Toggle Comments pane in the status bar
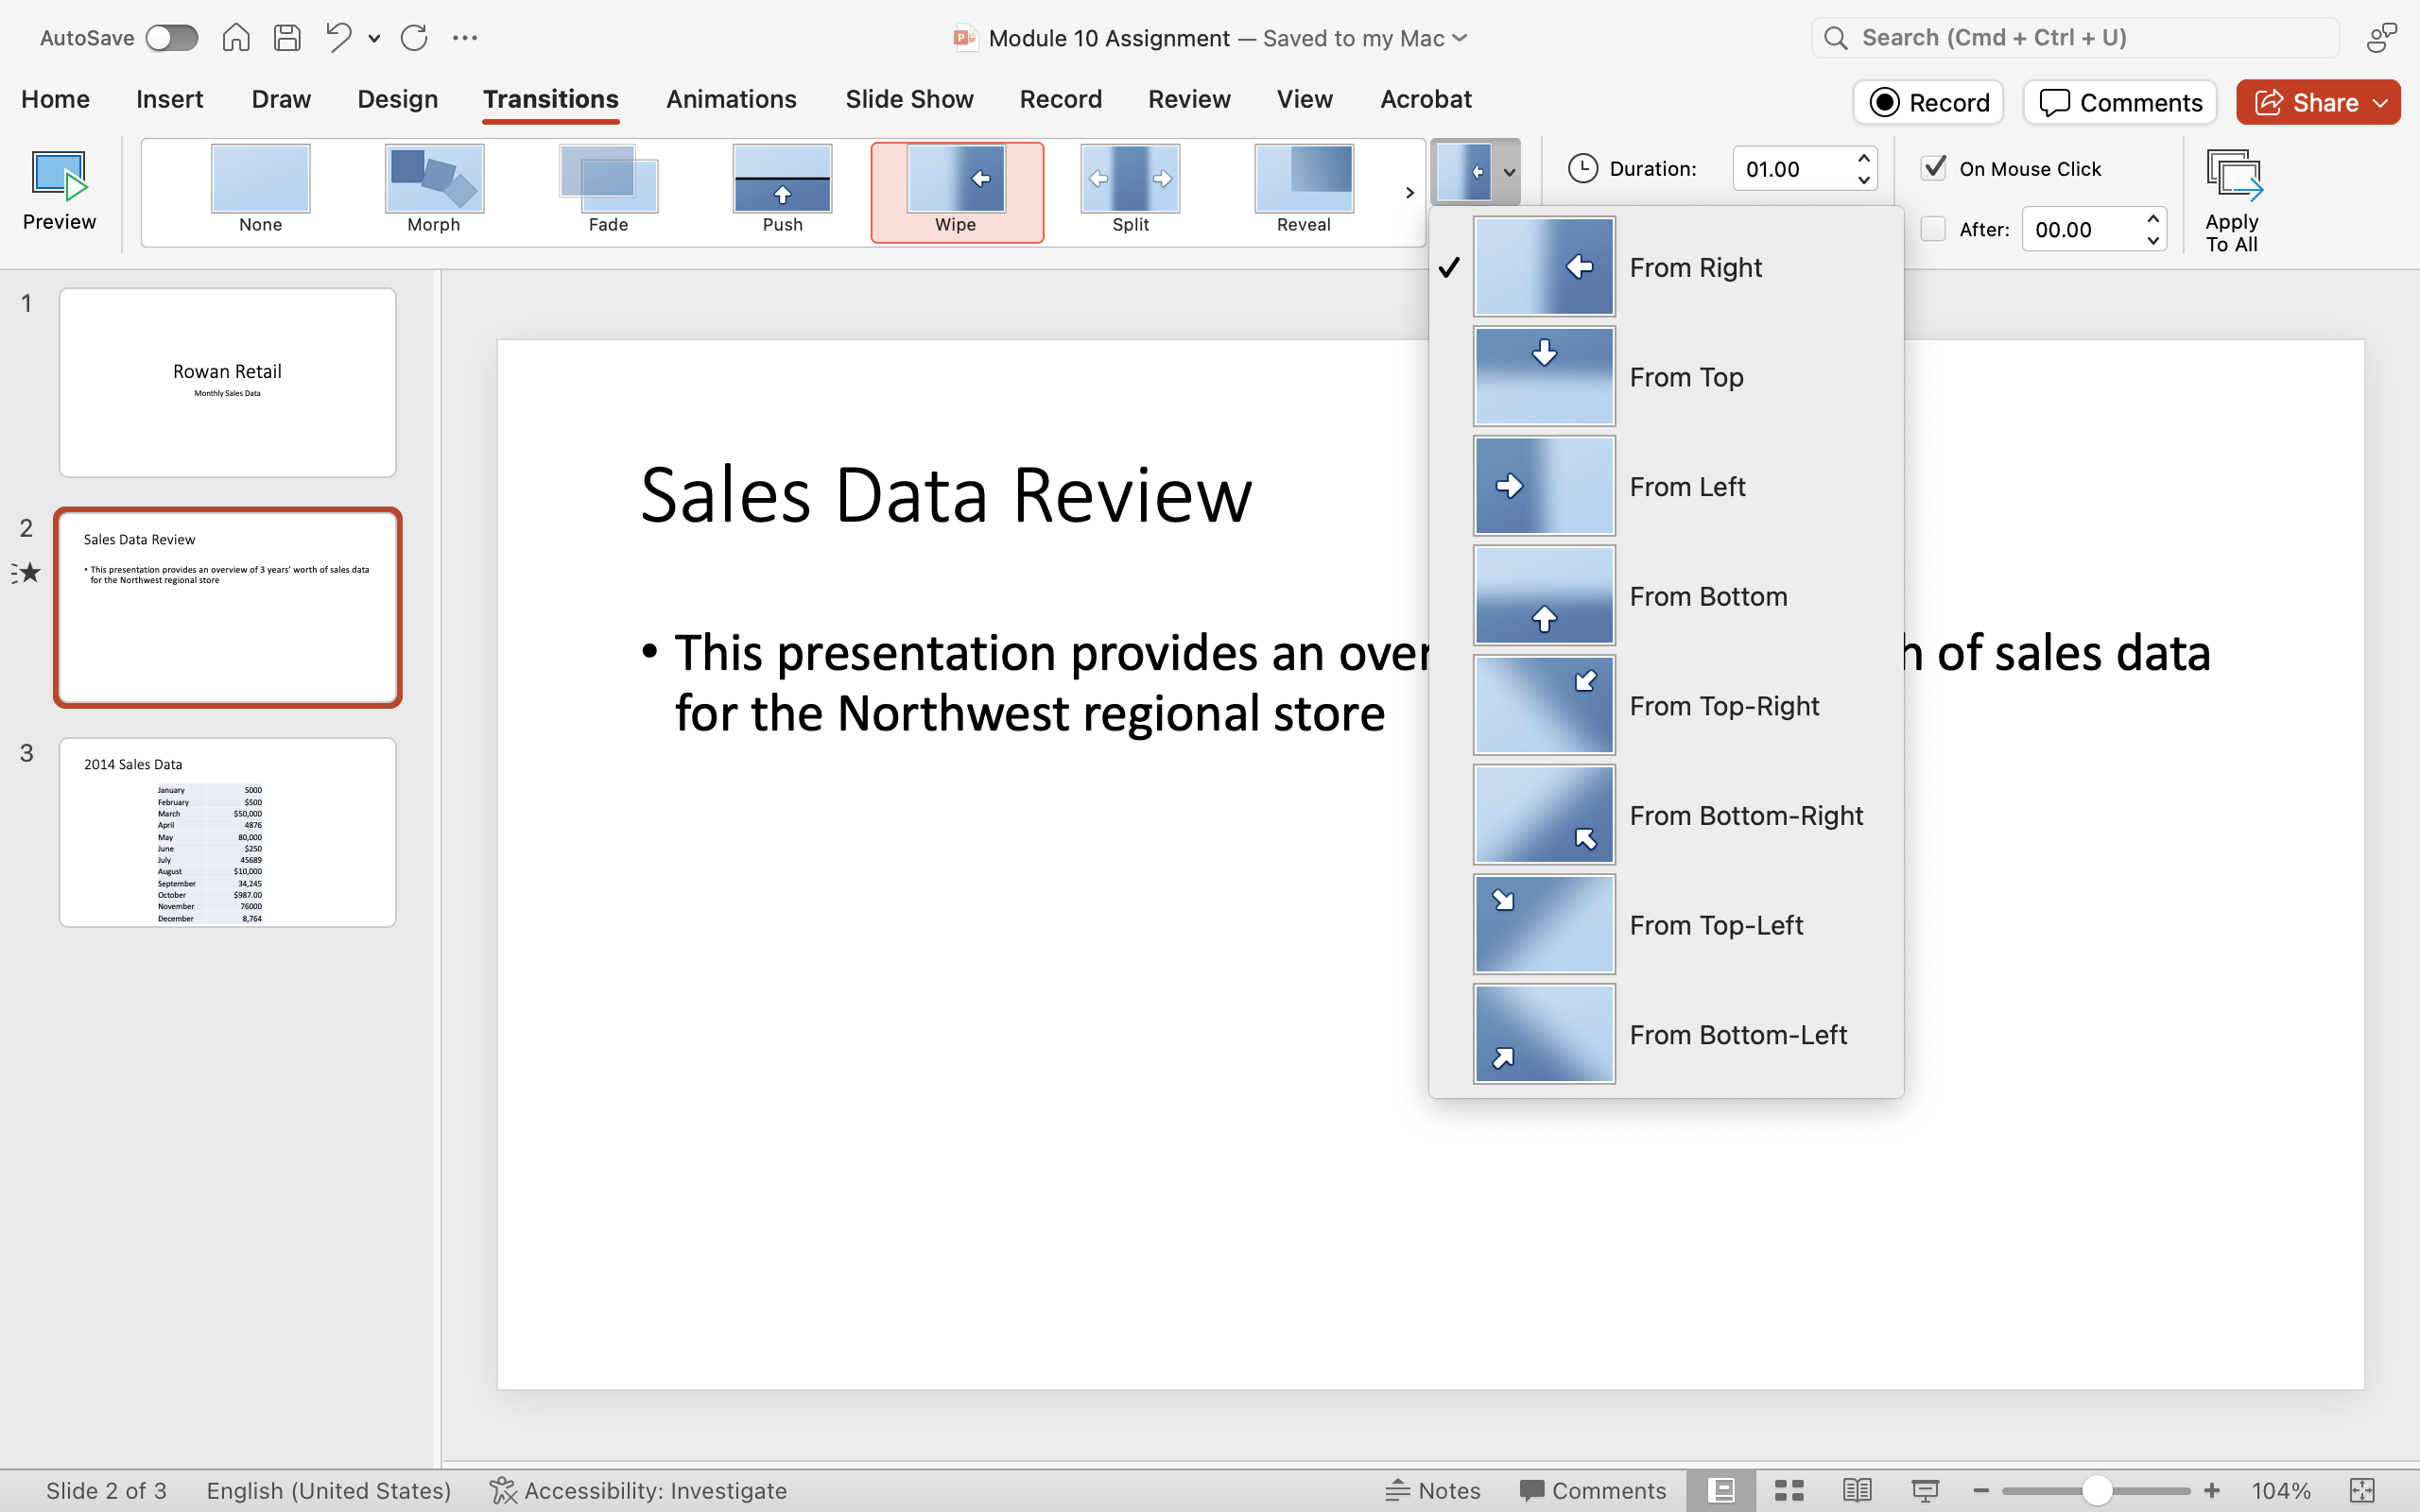The width and height of the screenshot is (2420, 1512). 1592,1490
